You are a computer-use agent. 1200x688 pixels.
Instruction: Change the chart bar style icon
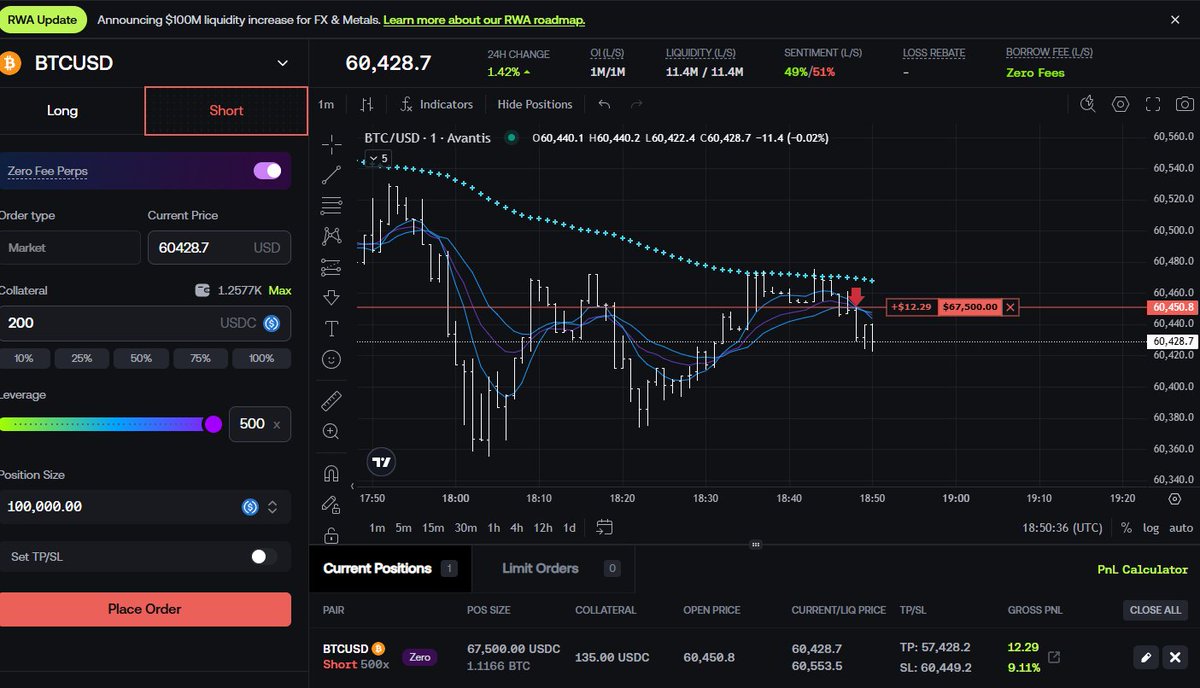(x=368, y=104)
